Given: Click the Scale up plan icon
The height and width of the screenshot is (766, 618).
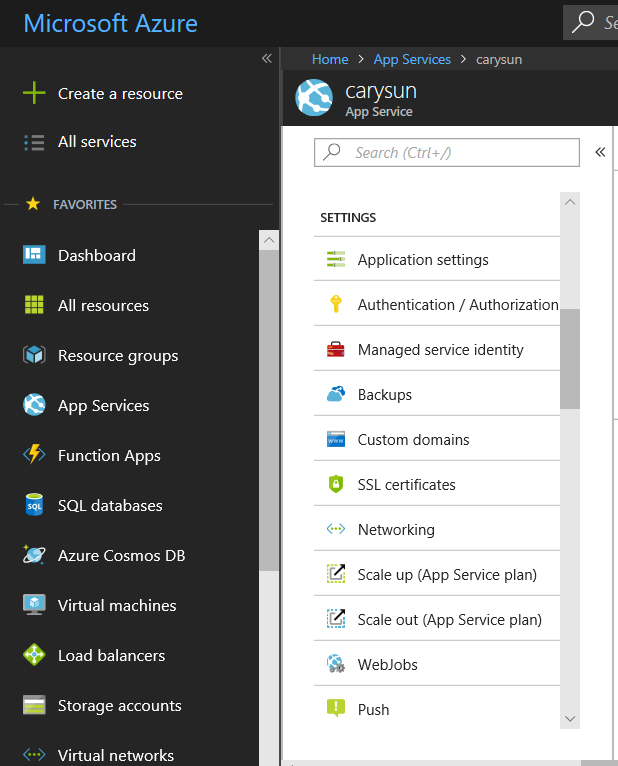Looking at the screenshot, I should (x=336, y=574).
